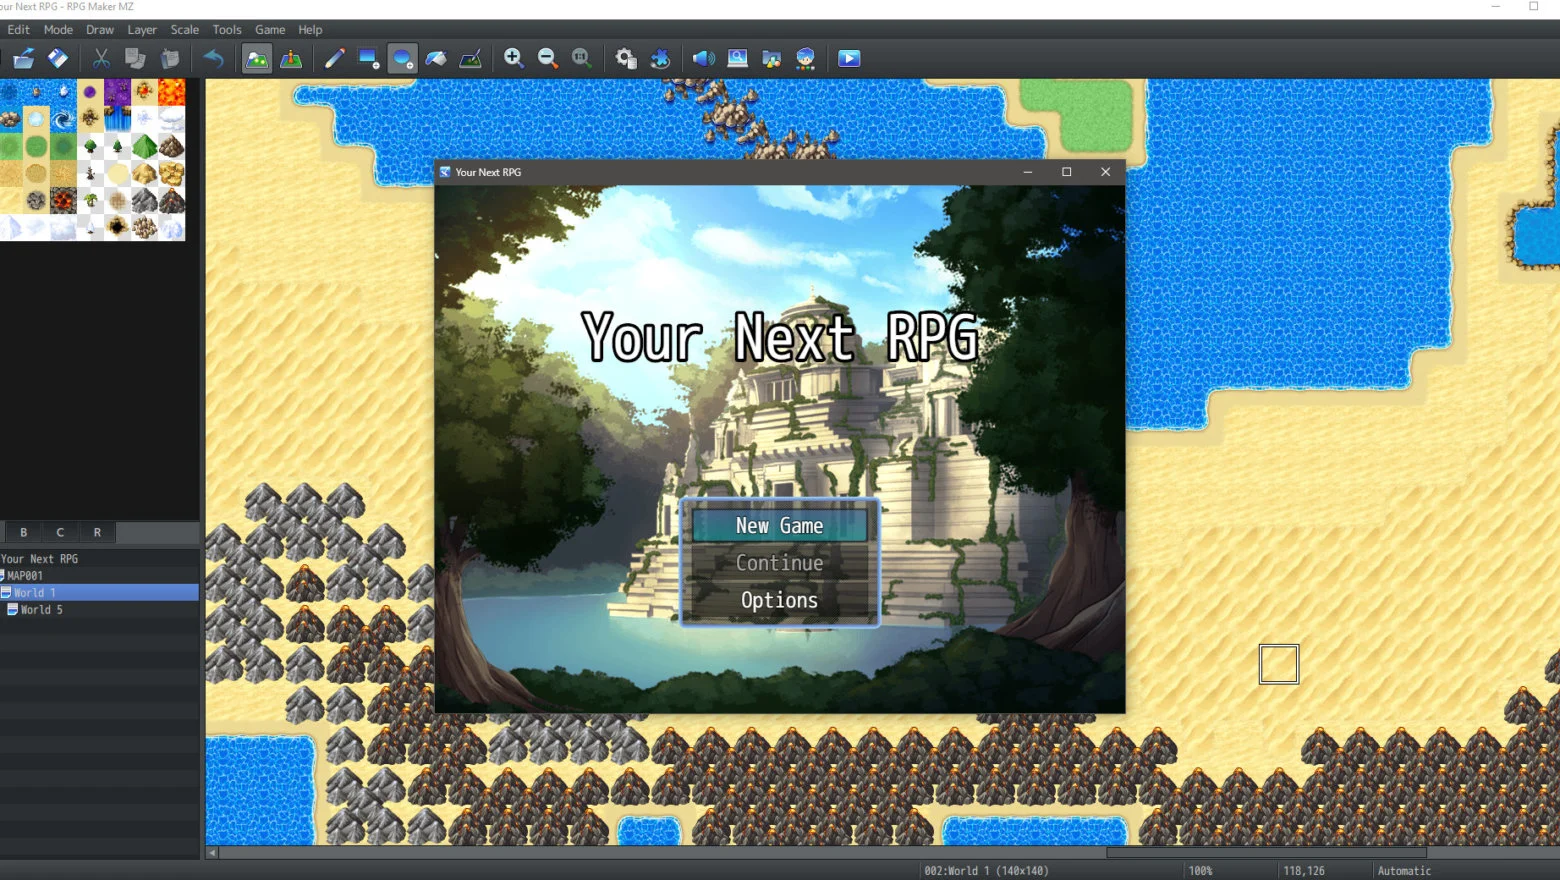Pick the purple swamp tile
The height and width of the screenshot is (880, 1560).
[x=117, y=93]
